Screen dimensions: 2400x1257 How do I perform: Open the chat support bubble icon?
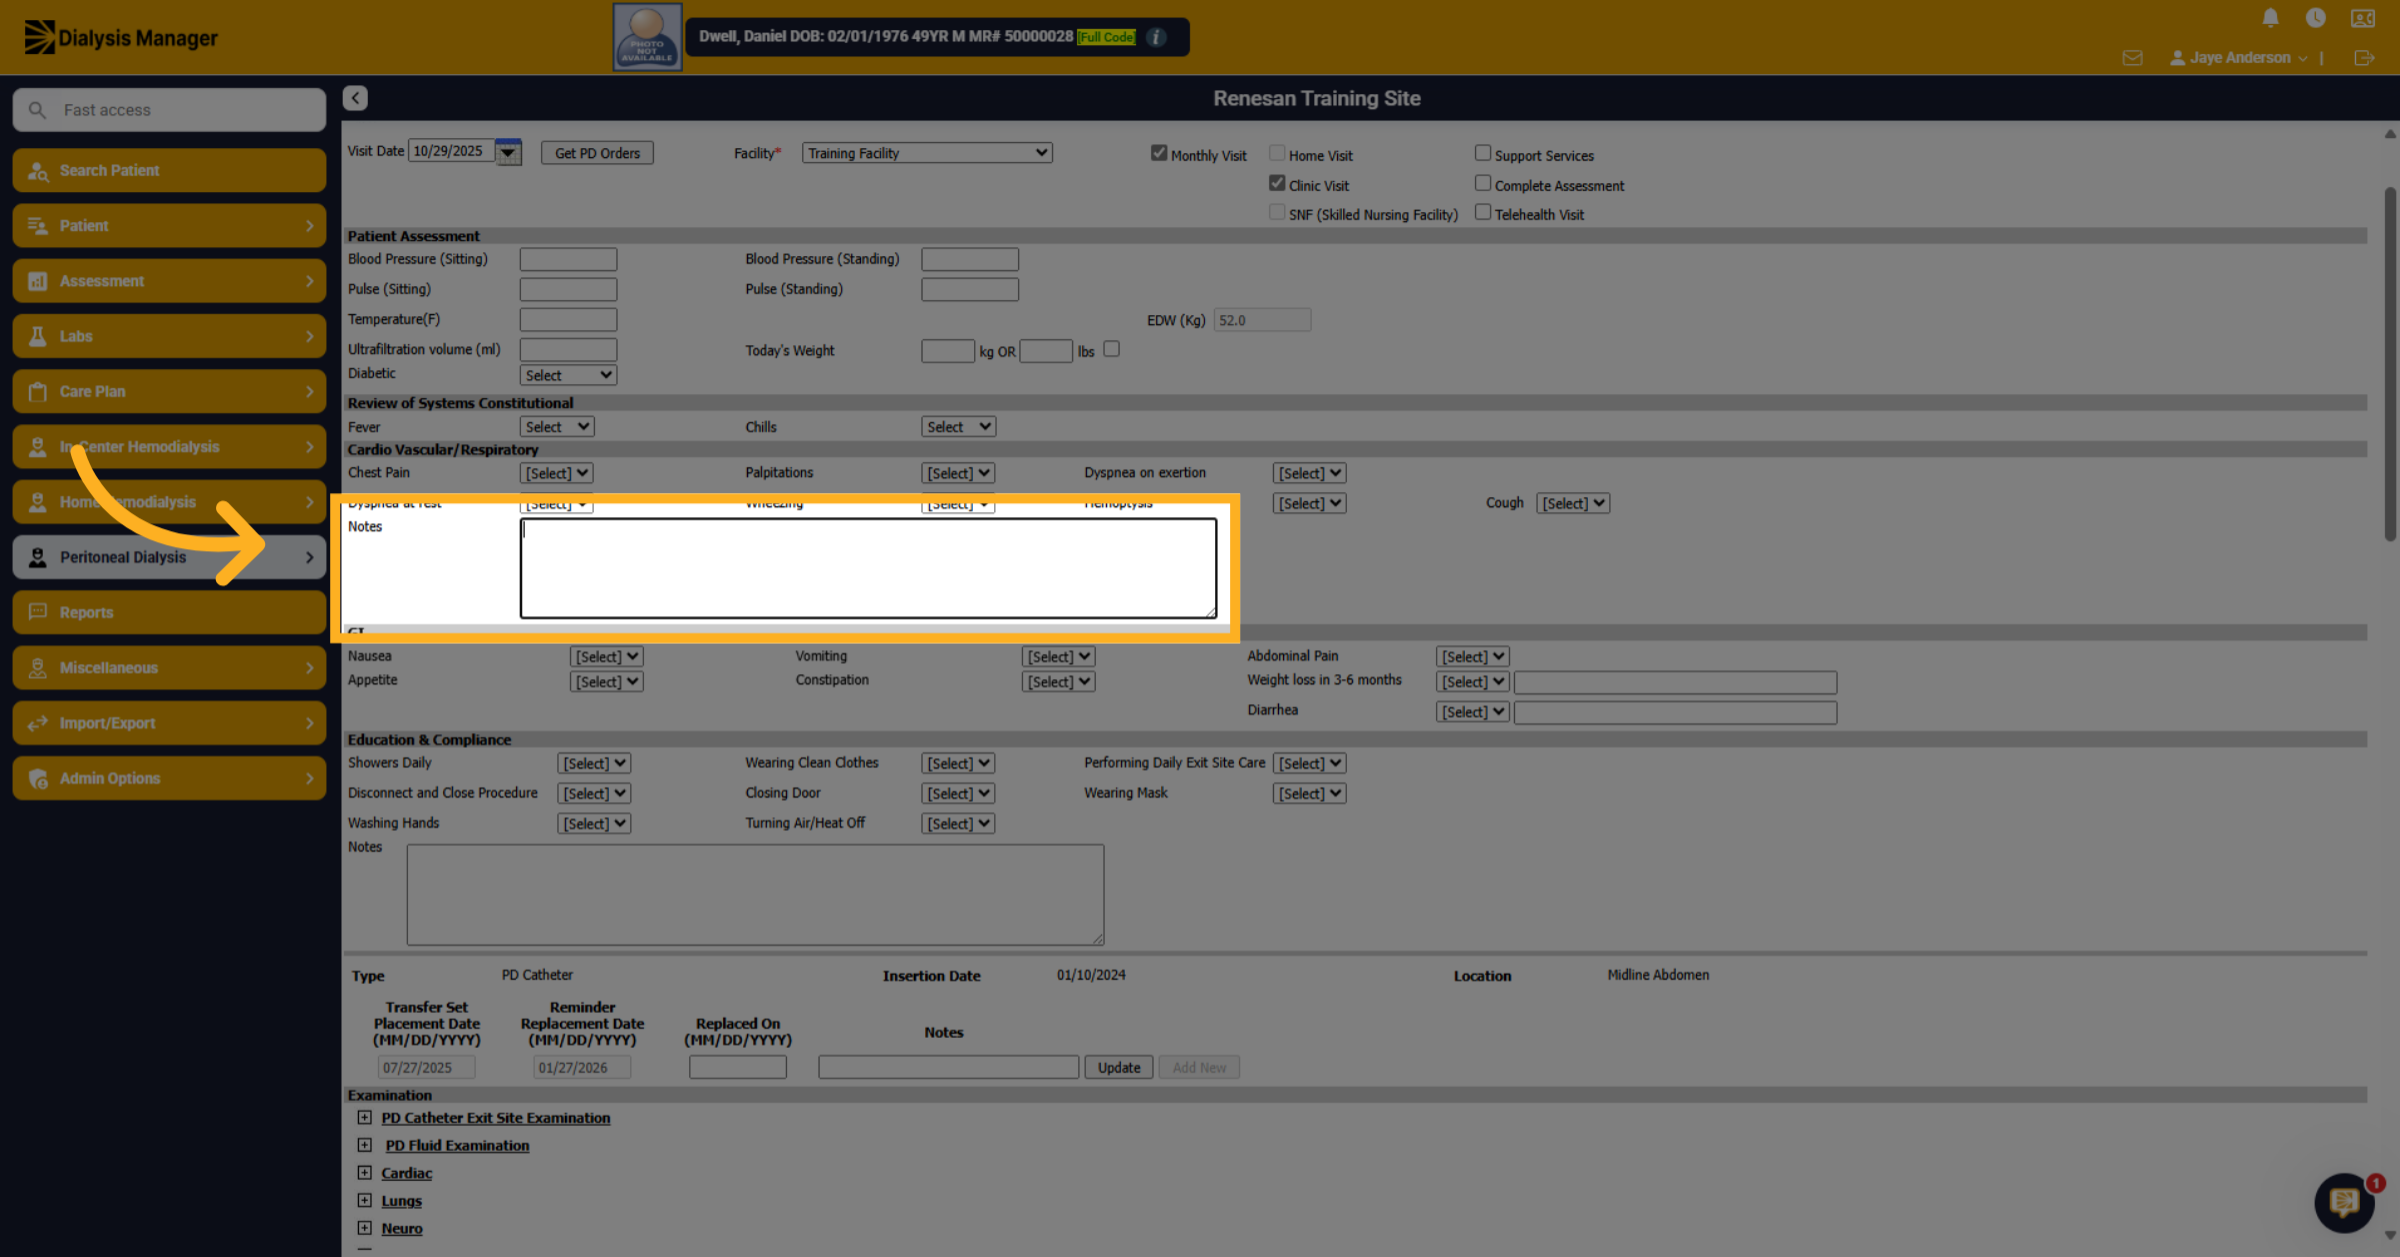click(x=2343, y=1202)
